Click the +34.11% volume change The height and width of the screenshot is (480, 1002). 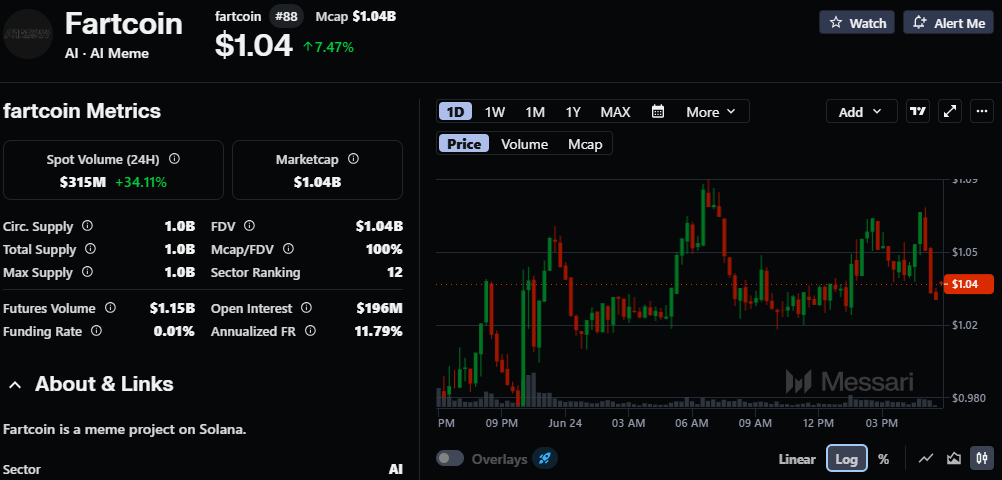[141, 182]
